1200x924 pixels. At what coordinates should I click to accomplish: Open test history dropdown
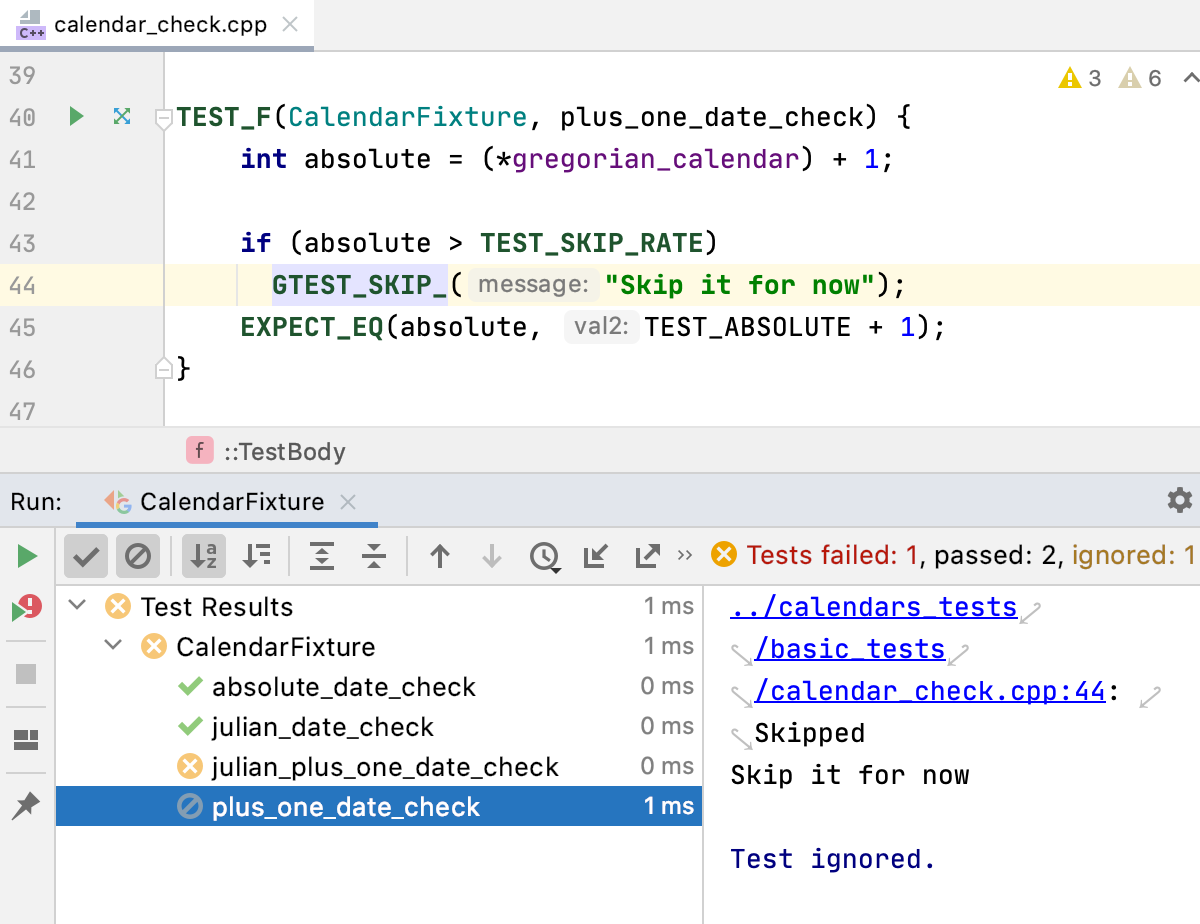click(545, 557)
